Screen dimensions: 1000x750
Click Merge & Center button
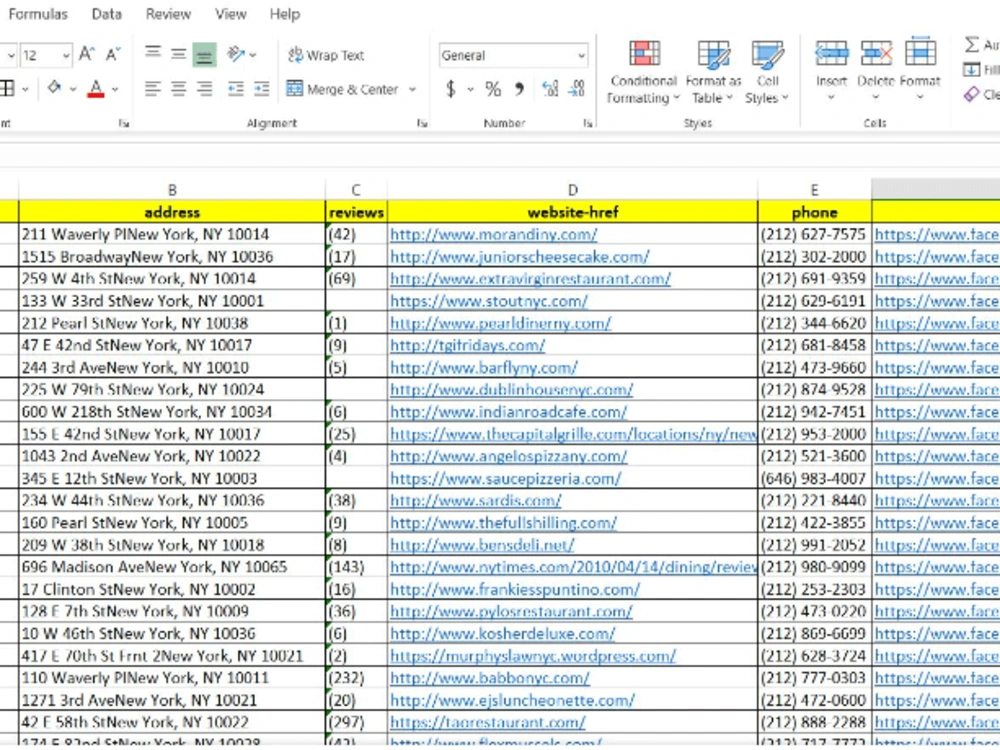click(x=342, y=89)
